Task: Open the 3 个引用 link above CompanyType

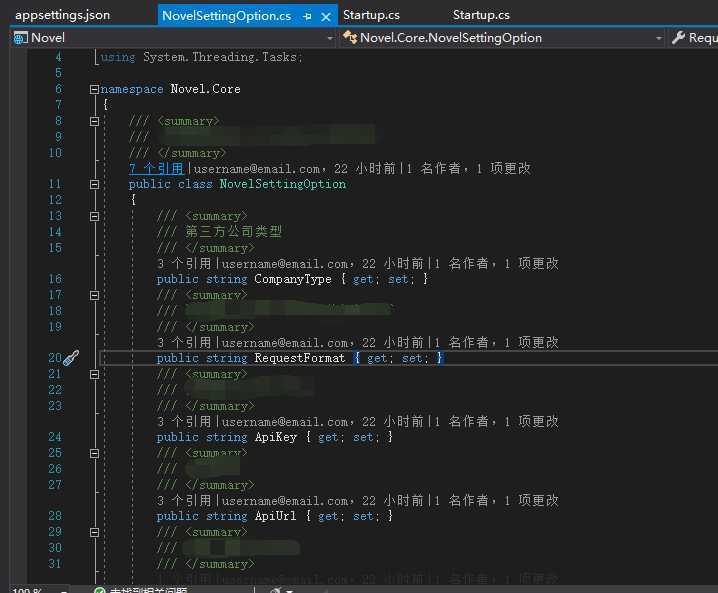Action: pyautogui.click(x=184, y=264)
